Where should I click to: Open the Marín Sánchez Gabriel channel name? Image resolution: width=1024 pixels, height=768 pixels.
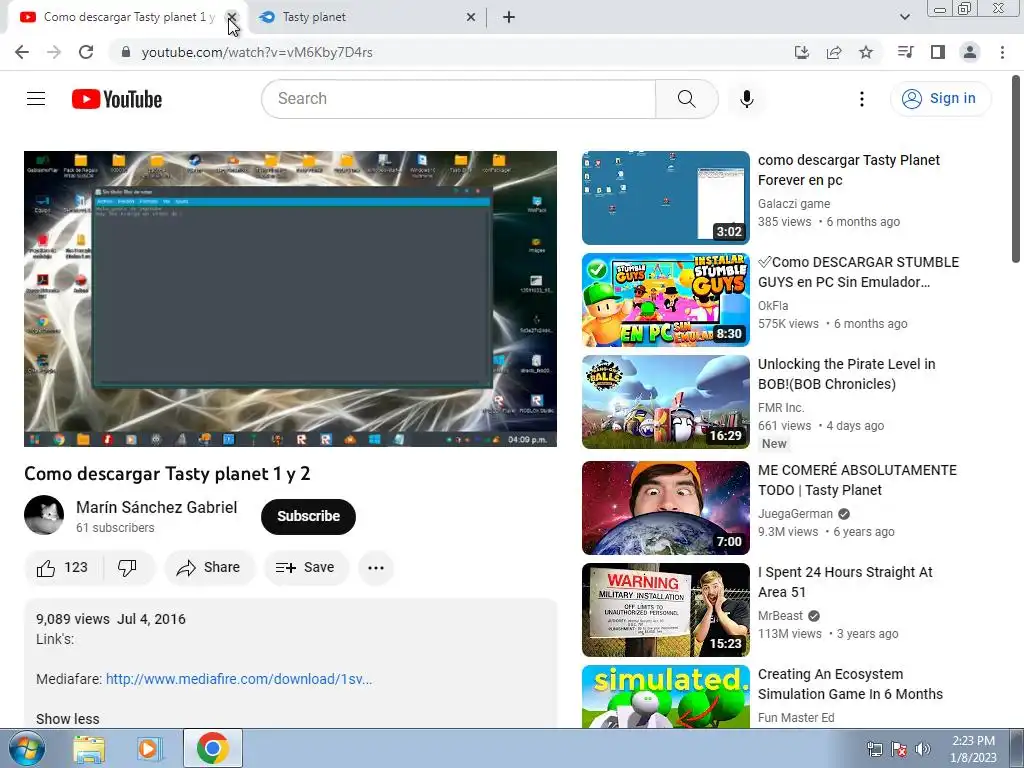click(x=157, y=507)
